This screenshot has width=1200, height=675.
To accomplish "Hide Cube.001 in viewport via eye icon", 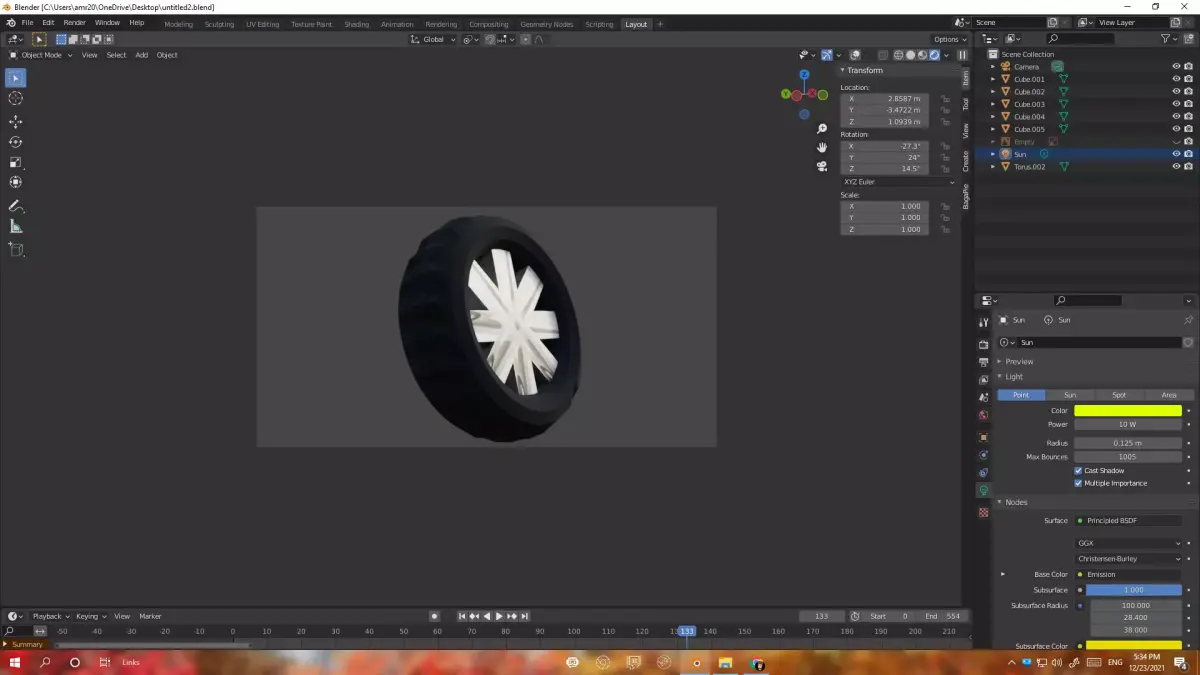I will [x=1176, y=79].
